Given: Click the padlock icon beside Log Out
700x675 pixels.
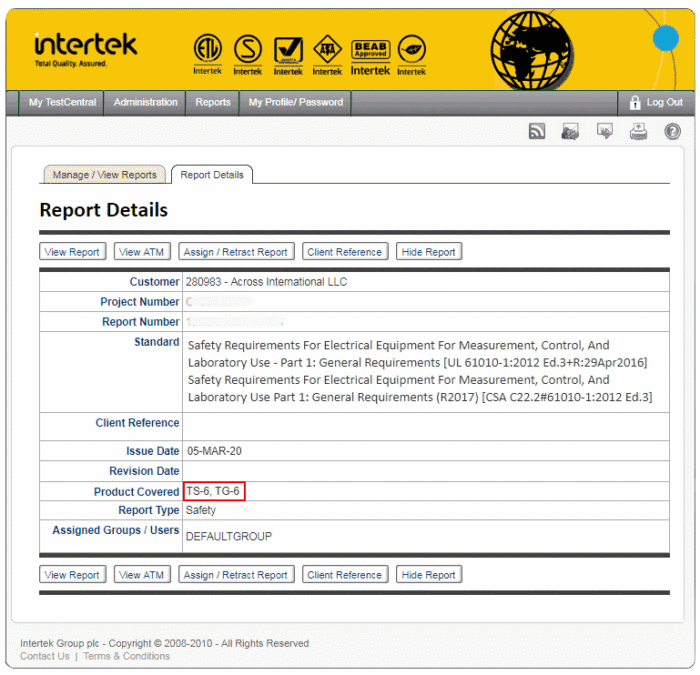Looking at the screenshot, I should [634, 102].
